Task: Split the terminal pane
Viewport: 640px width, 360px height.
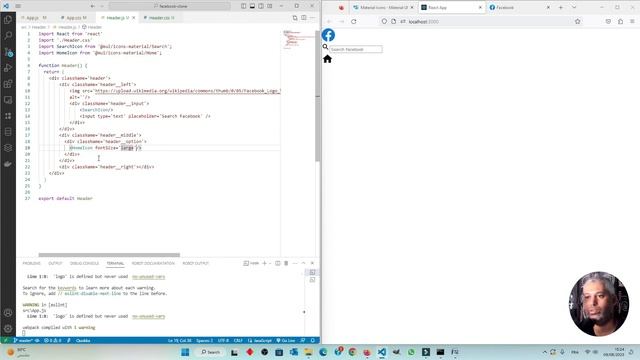Action: click(x=278, y=263)
